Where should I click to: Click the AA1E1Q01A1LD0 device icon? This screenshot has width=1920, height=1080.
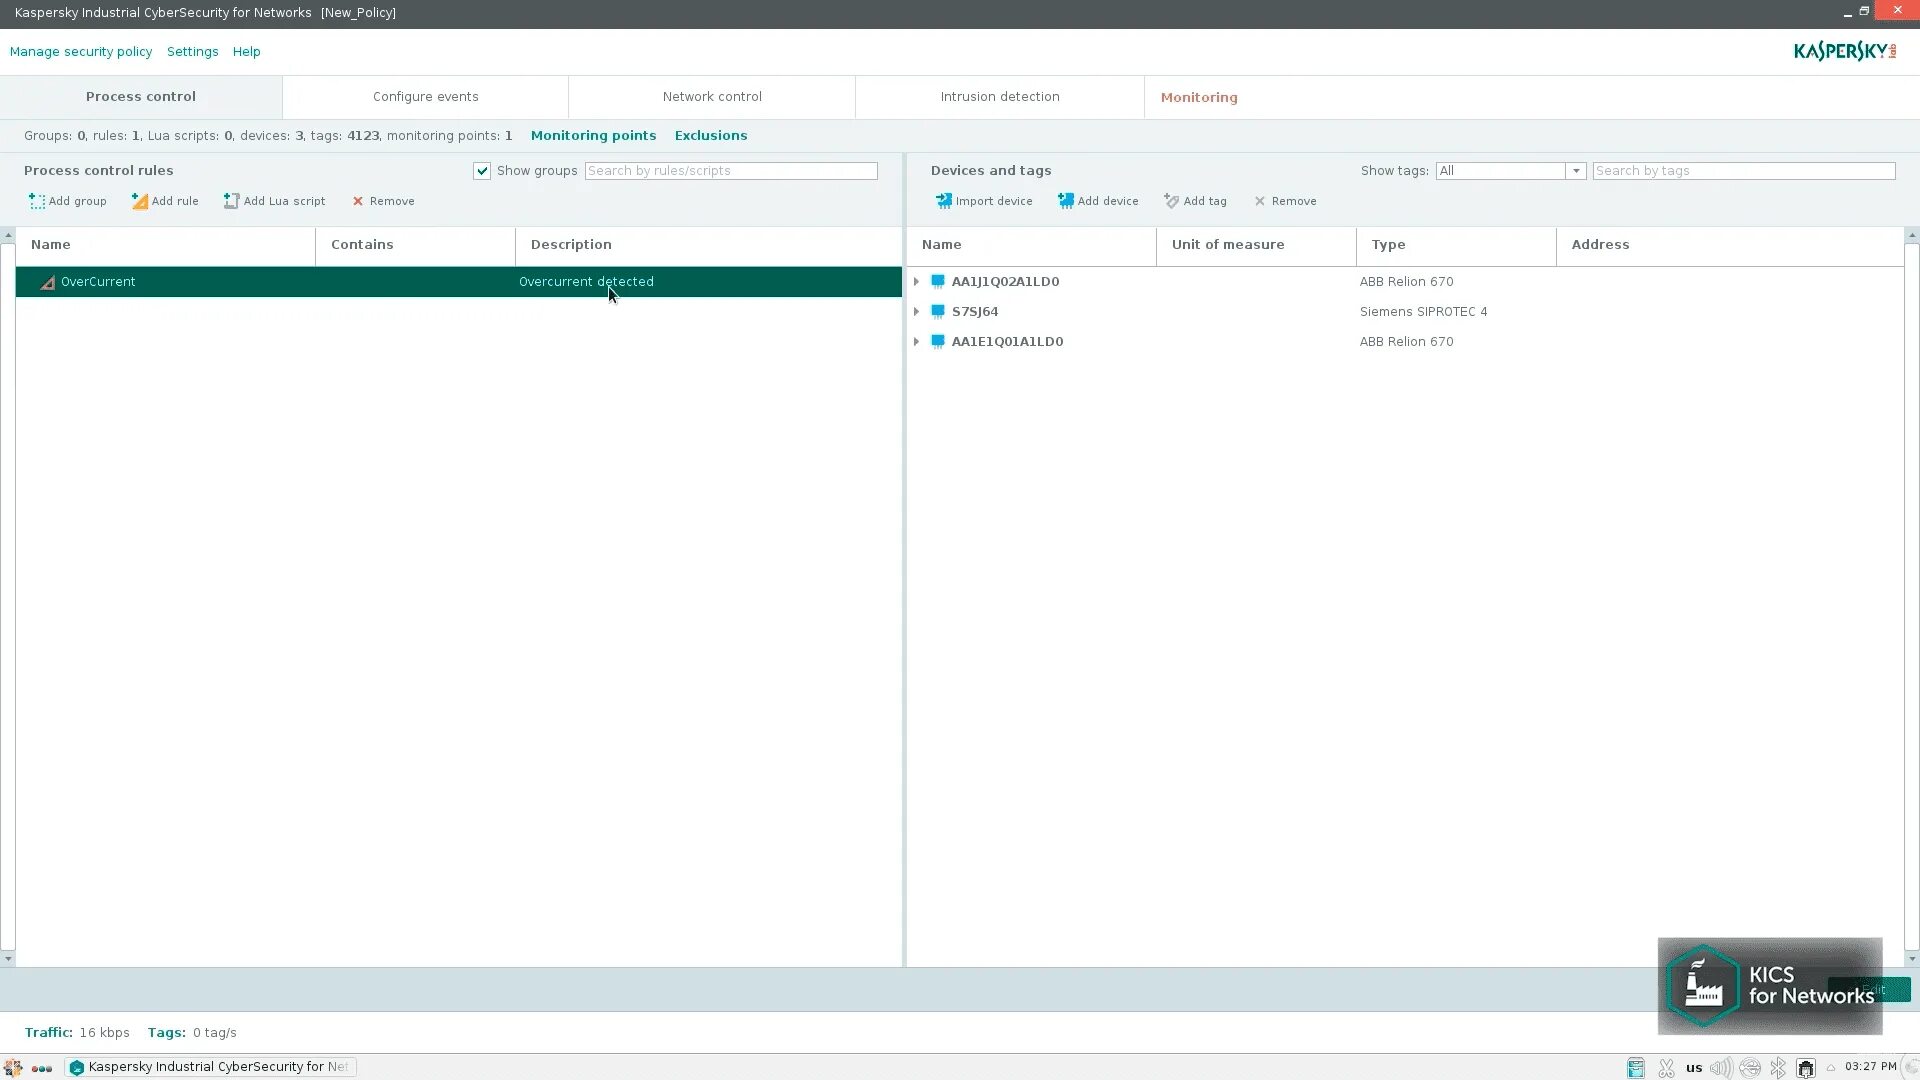tap(938, 341)
